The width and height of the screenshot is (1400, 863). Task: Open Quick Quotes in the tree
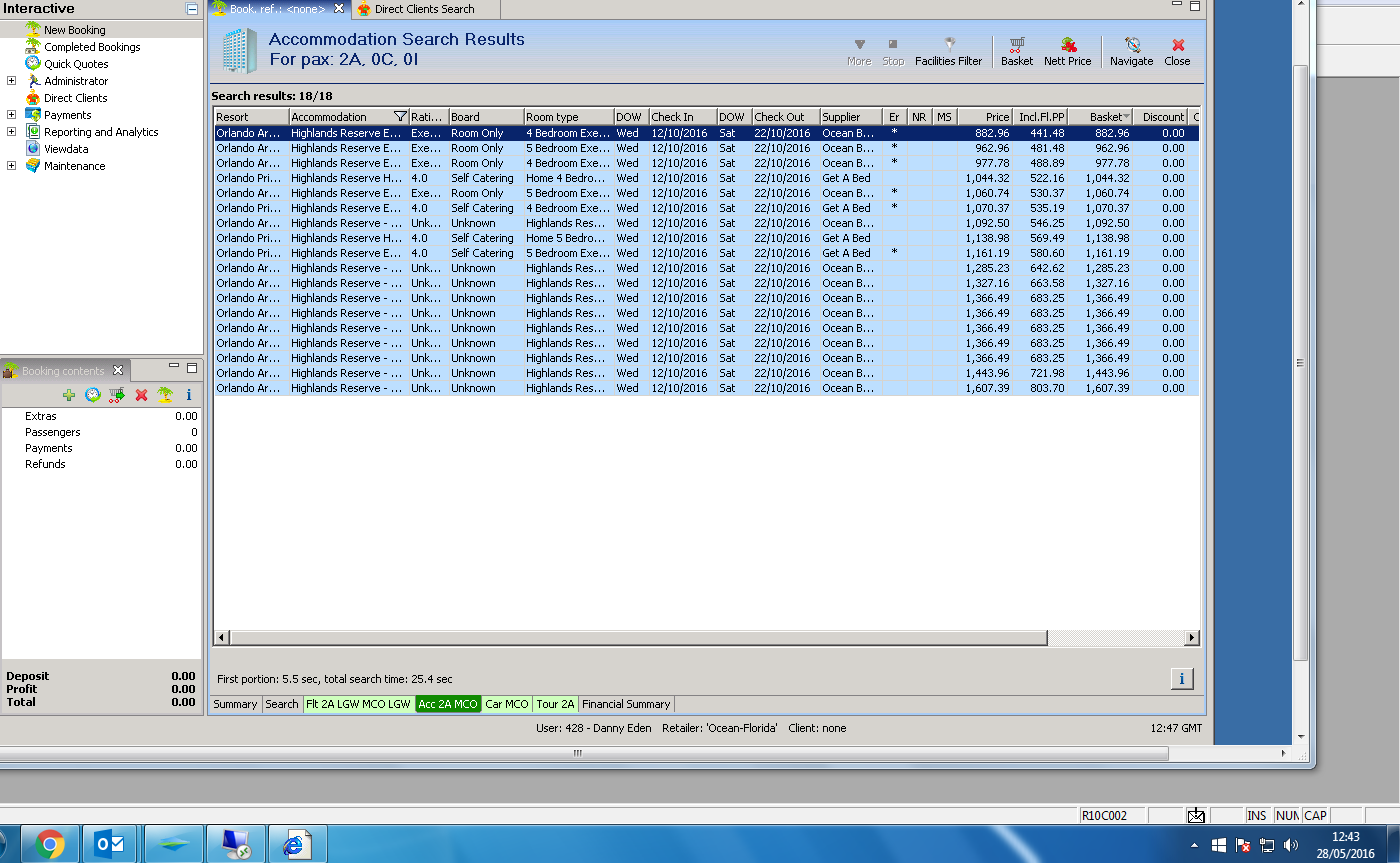[x=76, y=64]
